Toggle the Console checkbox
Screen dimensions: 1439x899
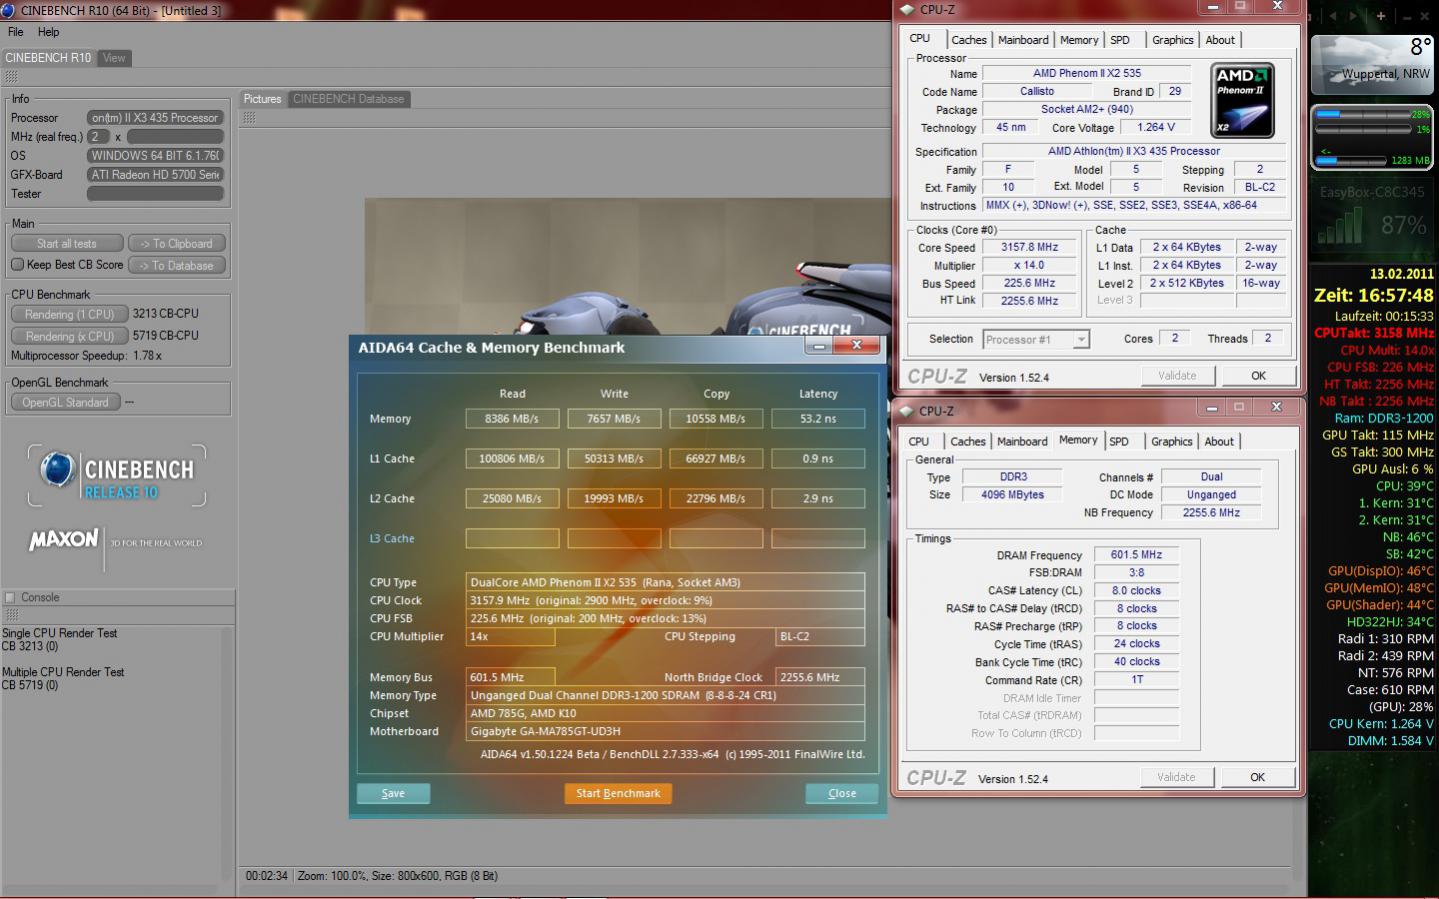click(x=10, y=597)
